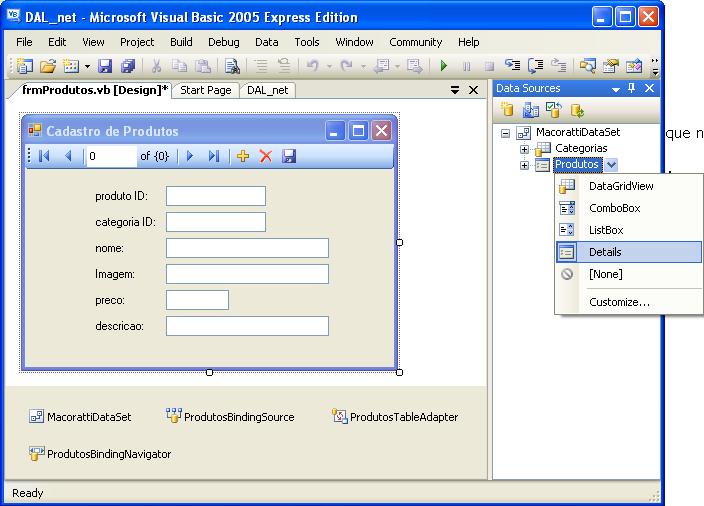Open the Object Browser toolbar icon

[x=634, y=66]
